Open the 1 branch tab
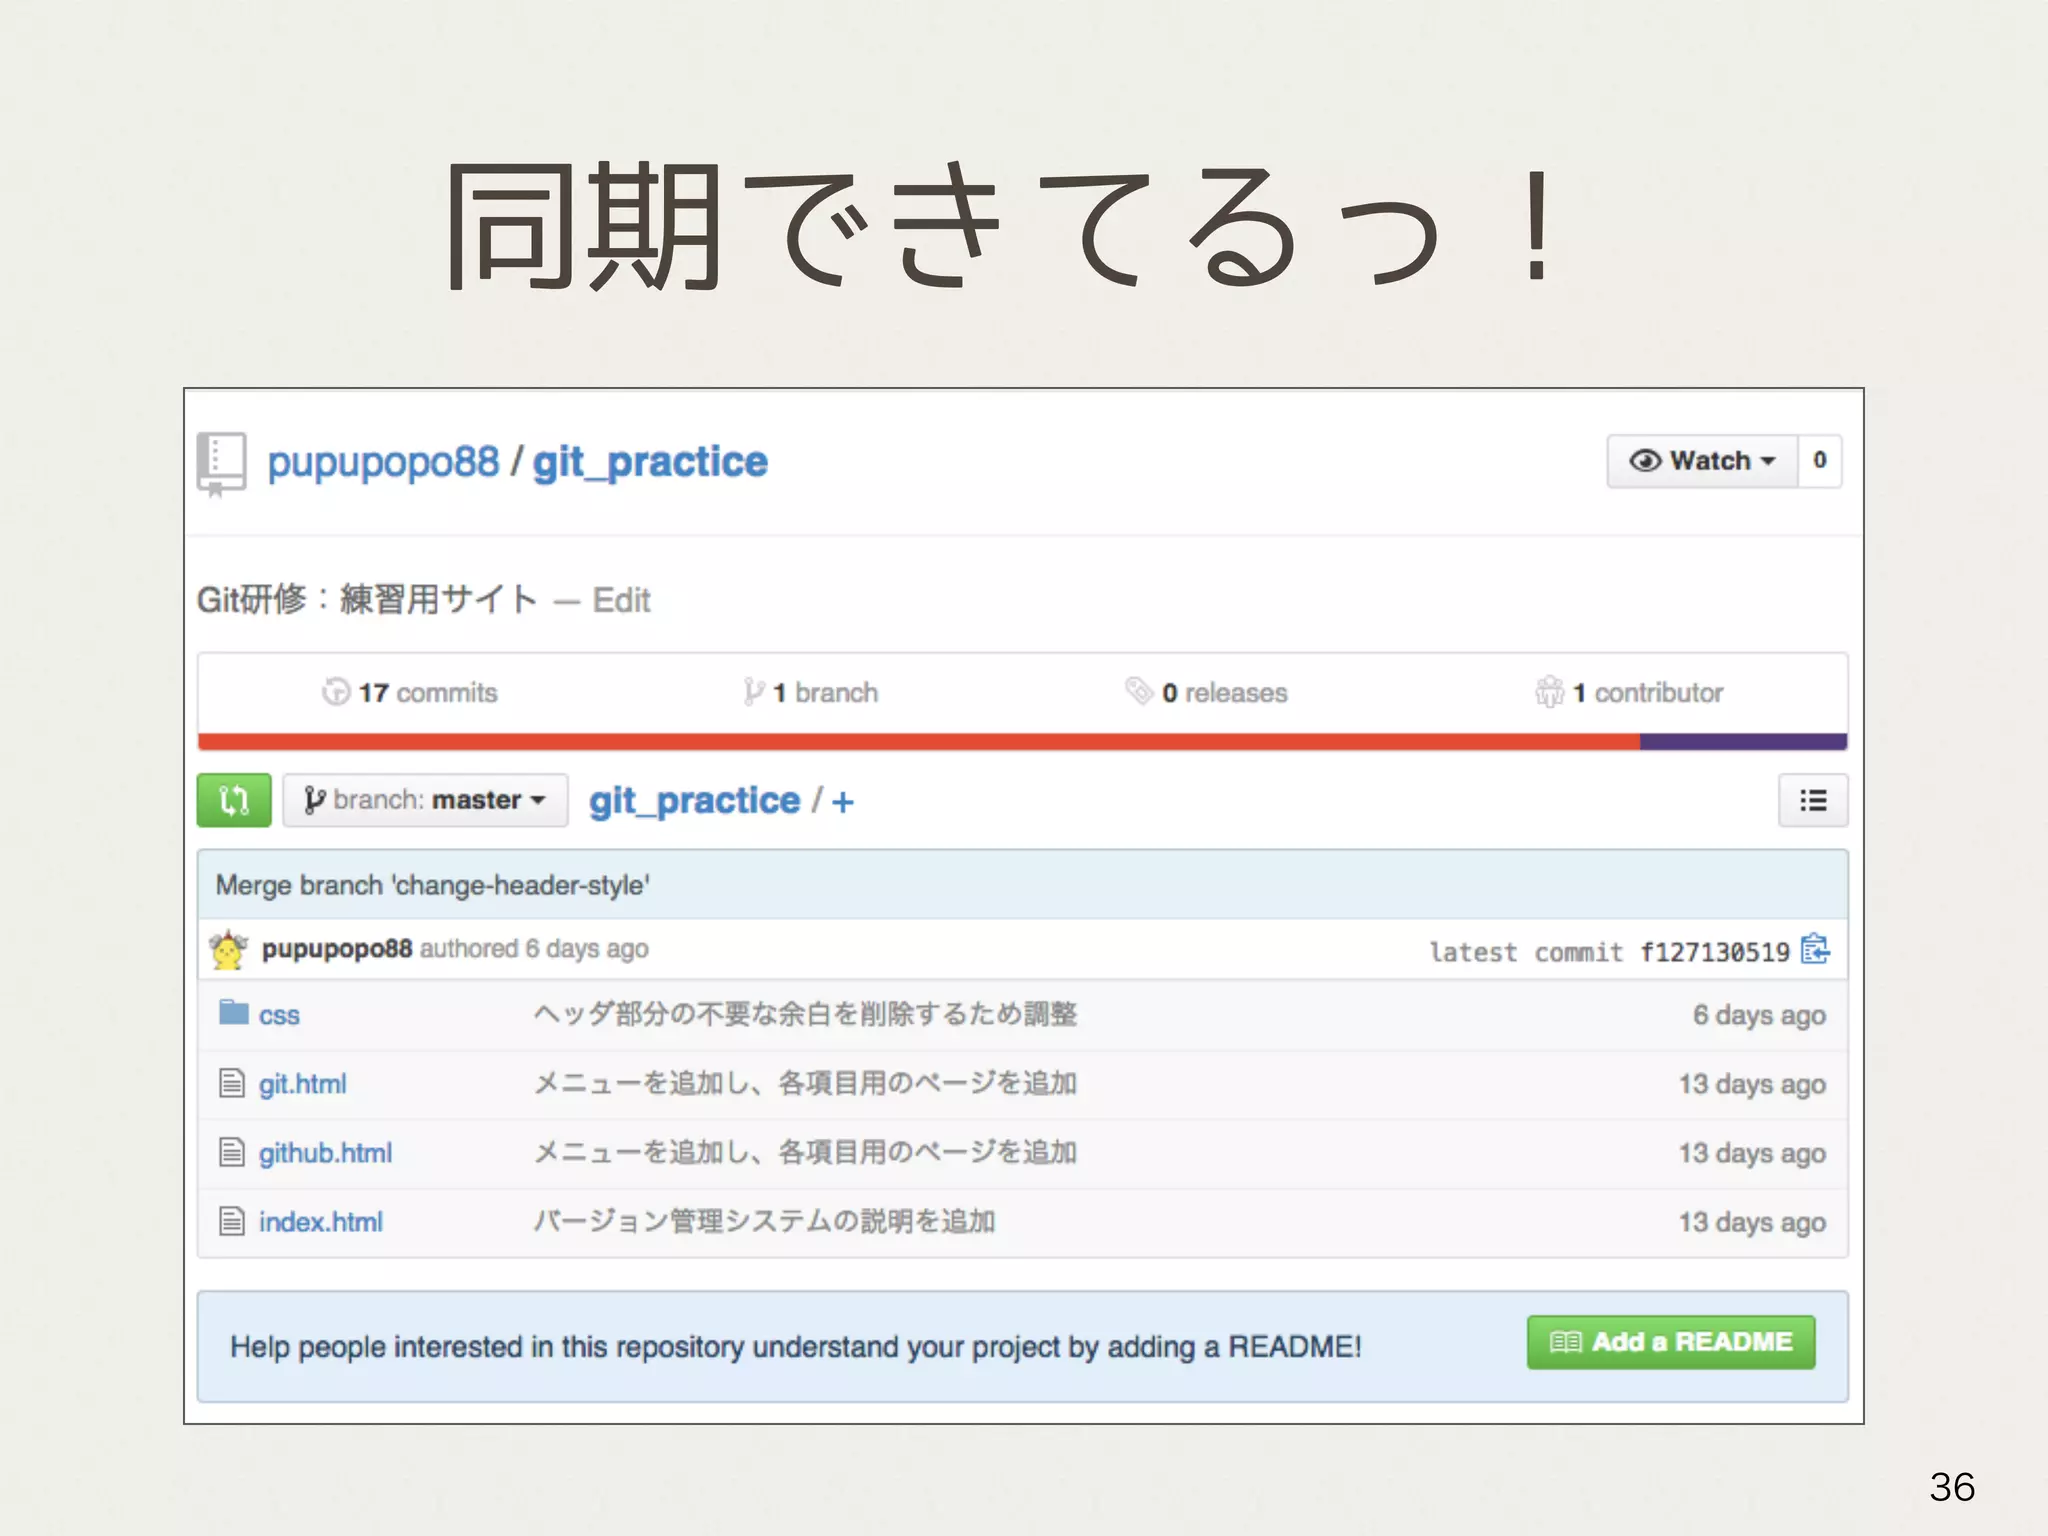 811,692
